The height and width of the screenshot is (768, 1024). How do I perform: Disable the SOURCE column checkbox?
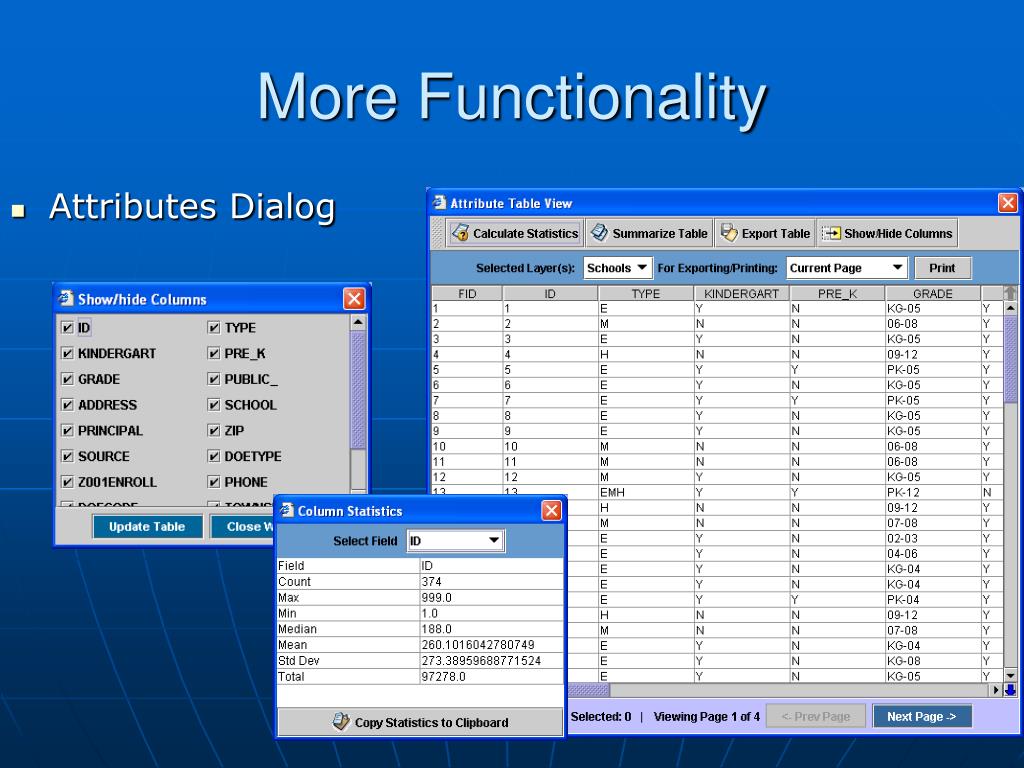click(67, 456)
